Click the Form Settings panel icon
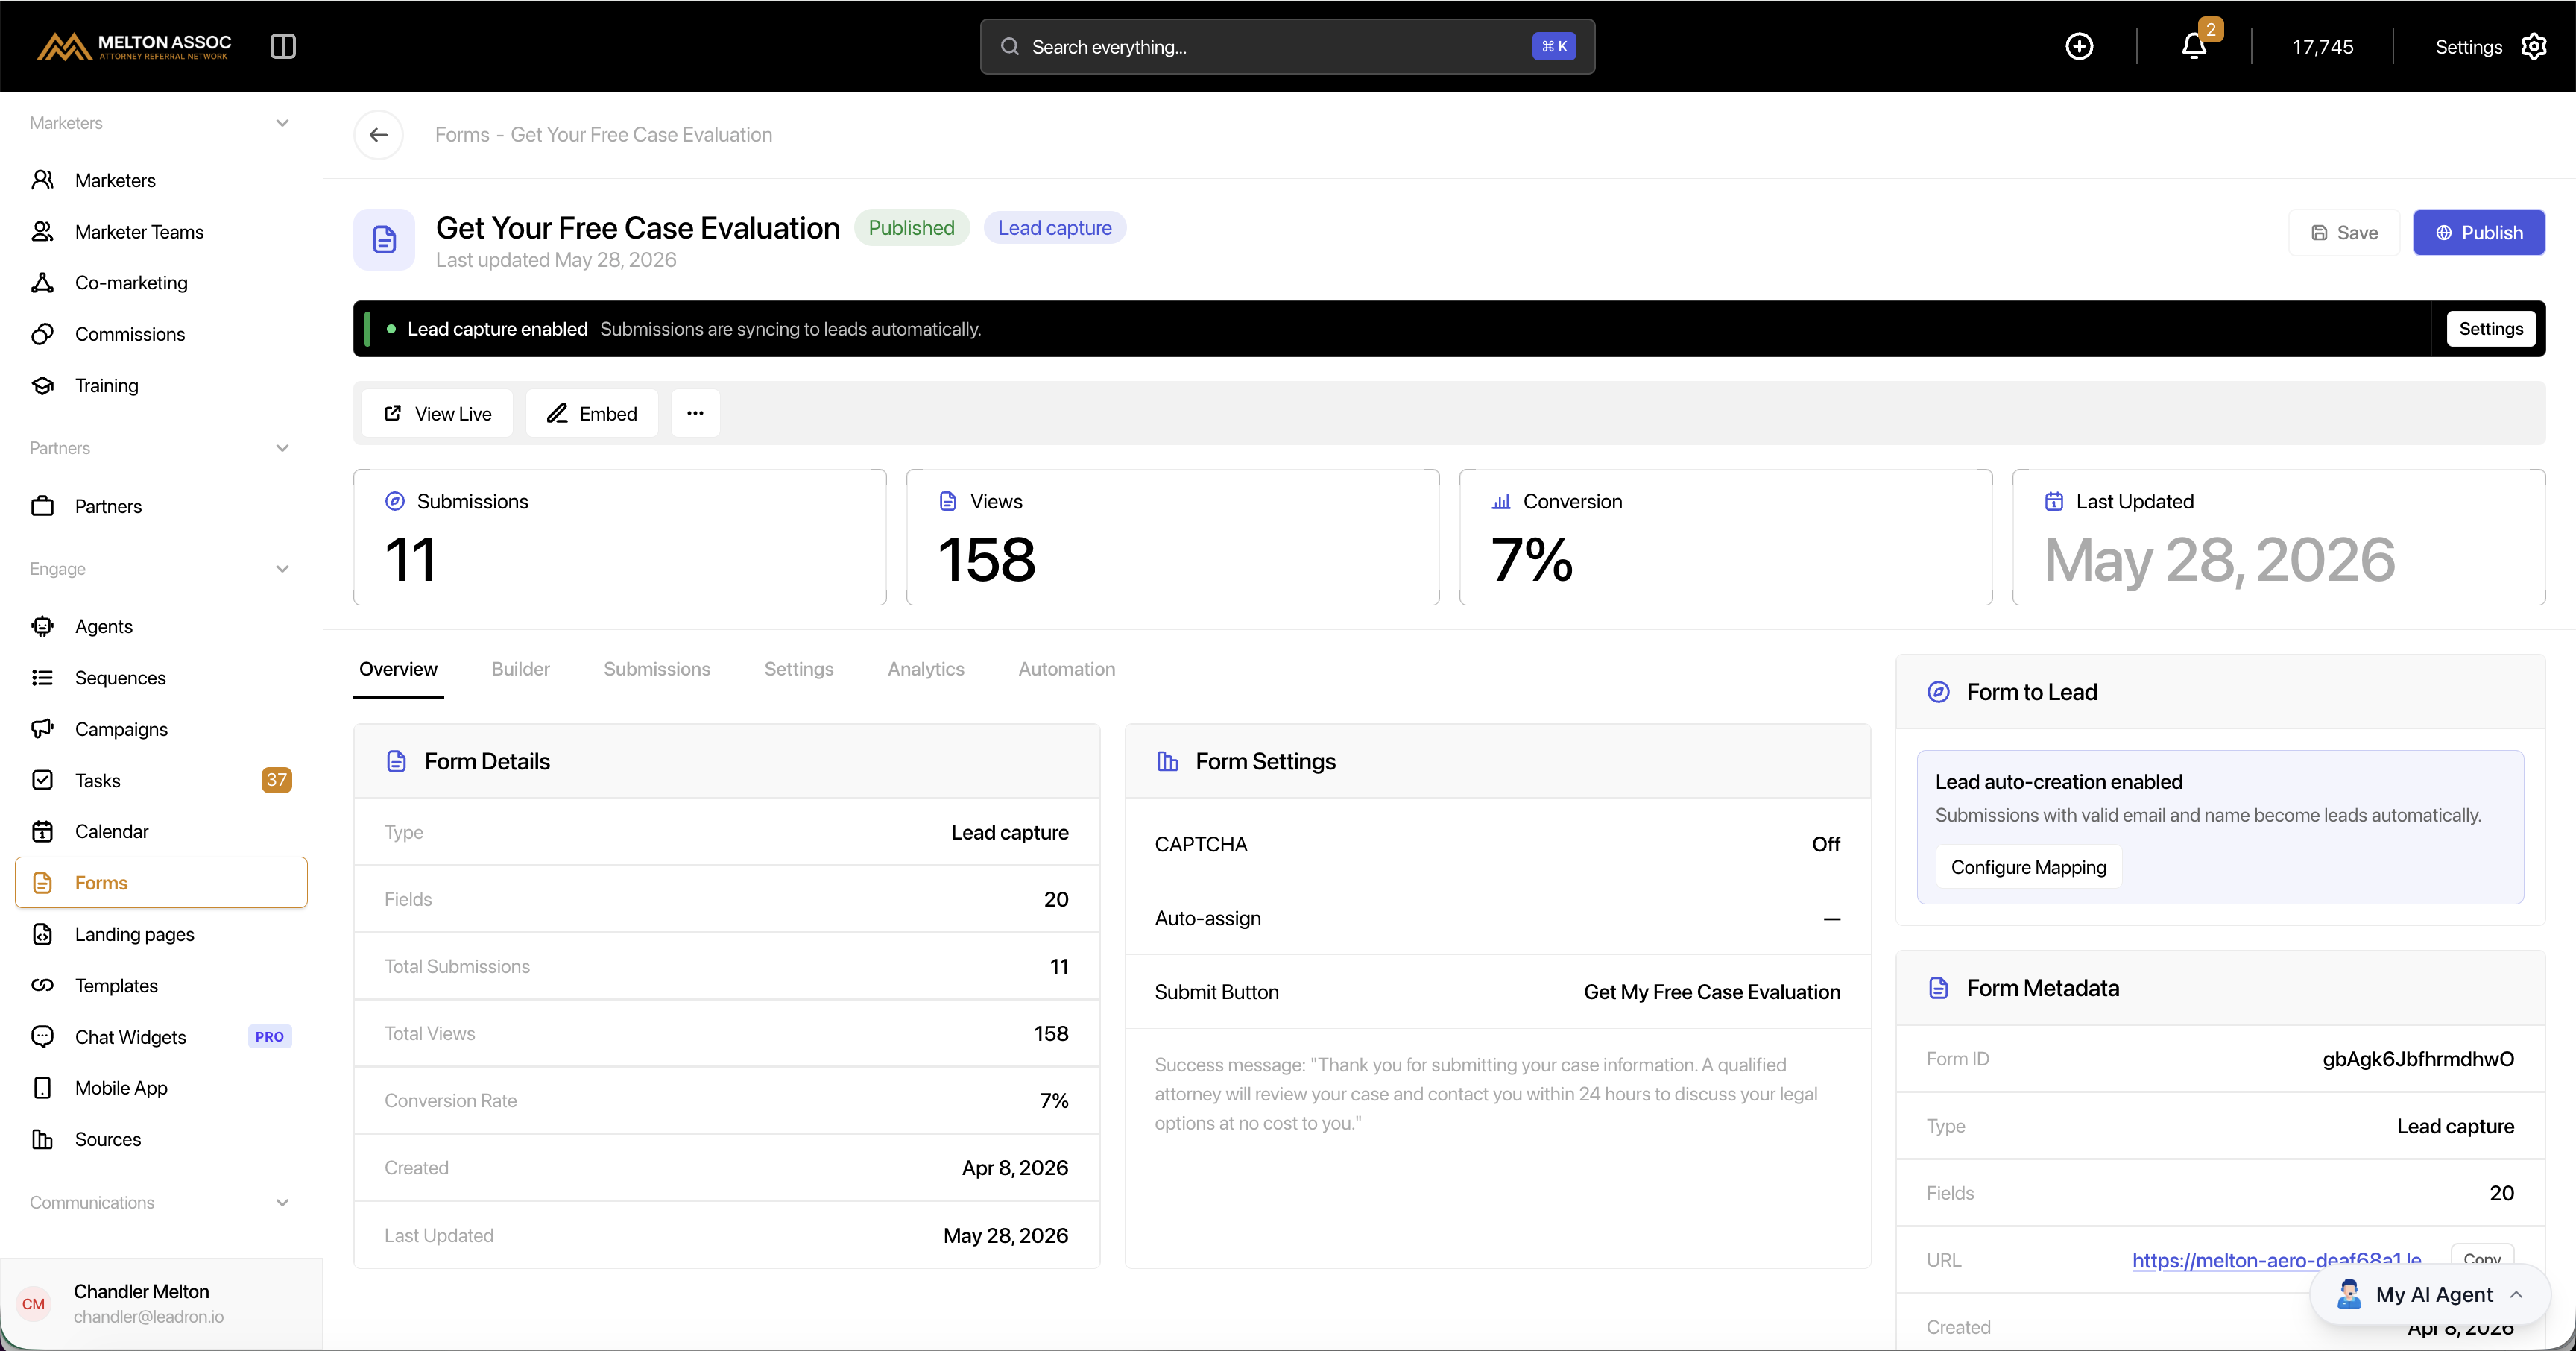This screenshot has height=1351, width=2576. [x=1167, y=761]
